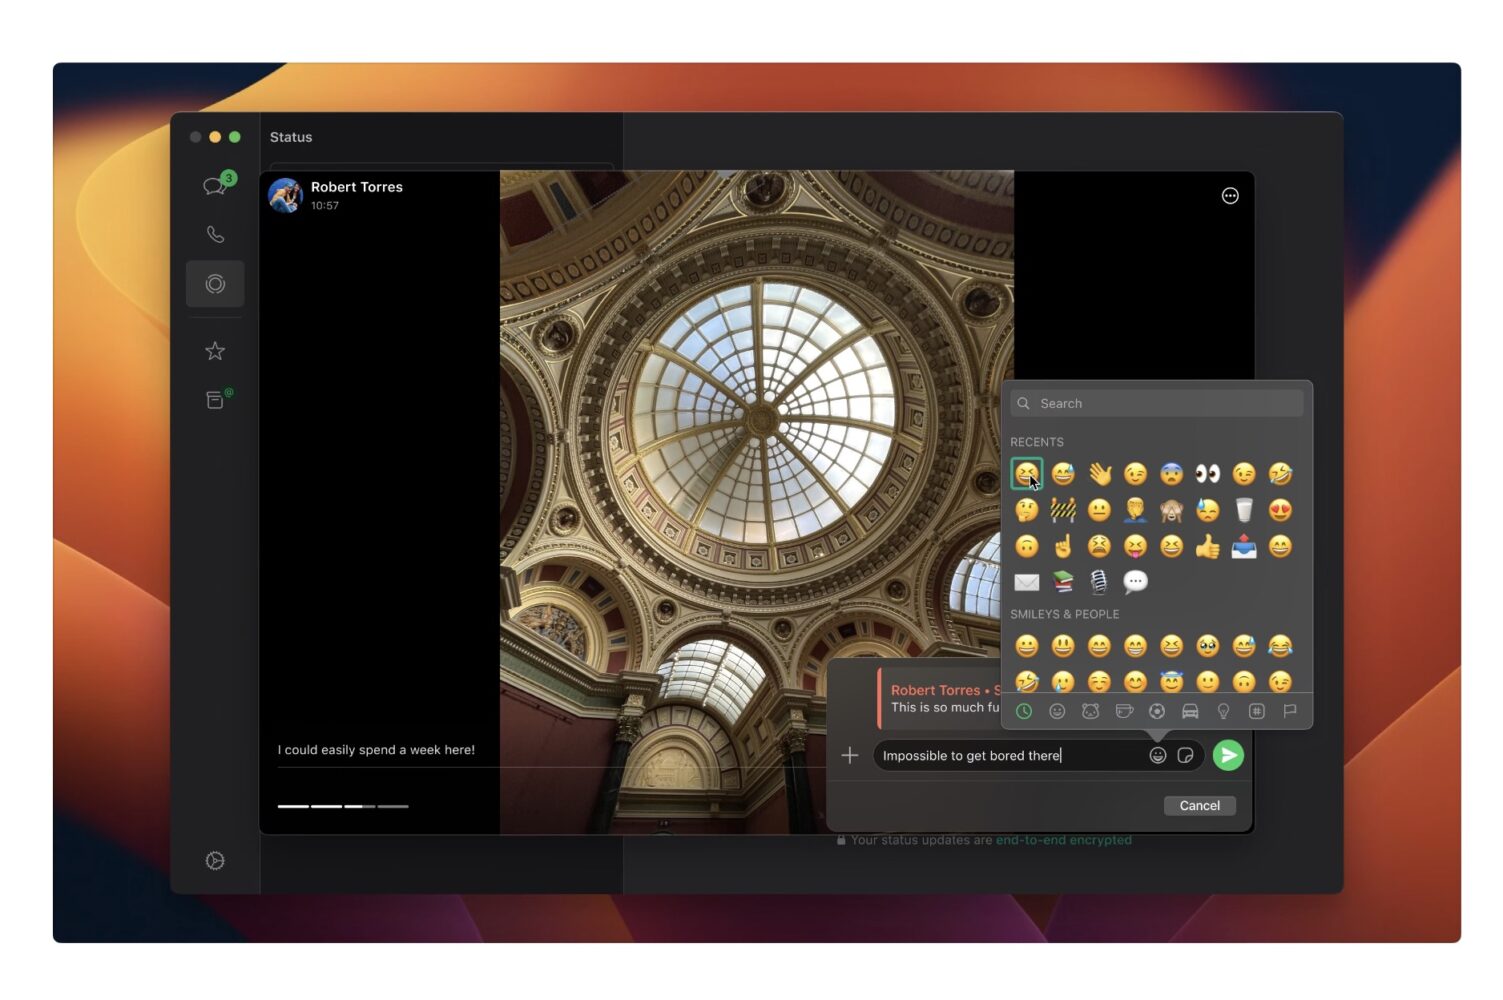Switch to Flags emoji tab
The image size is (1503, 1000).
point(1290,711)
